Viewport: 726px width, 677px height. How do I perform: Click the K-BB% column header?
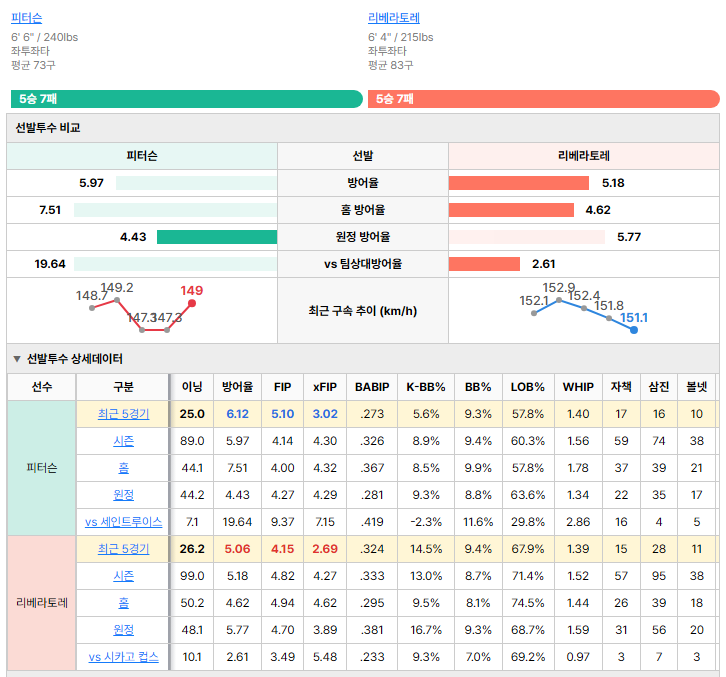(426, 387)
